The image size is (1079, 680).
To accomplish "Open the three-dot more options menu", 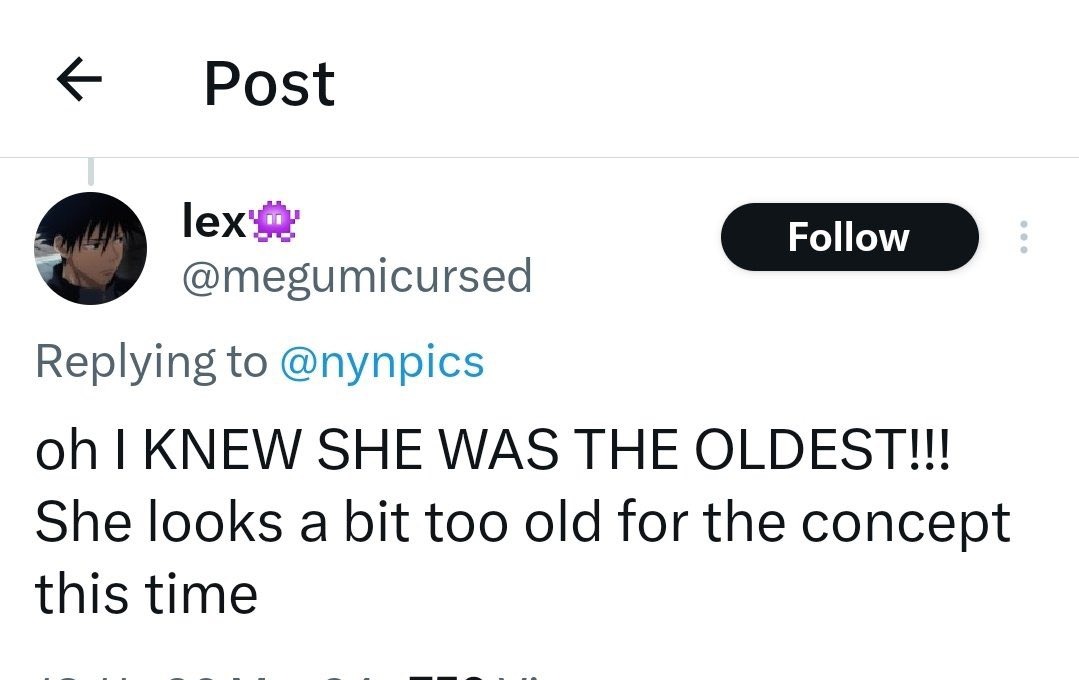I will tap(1022, 237).
